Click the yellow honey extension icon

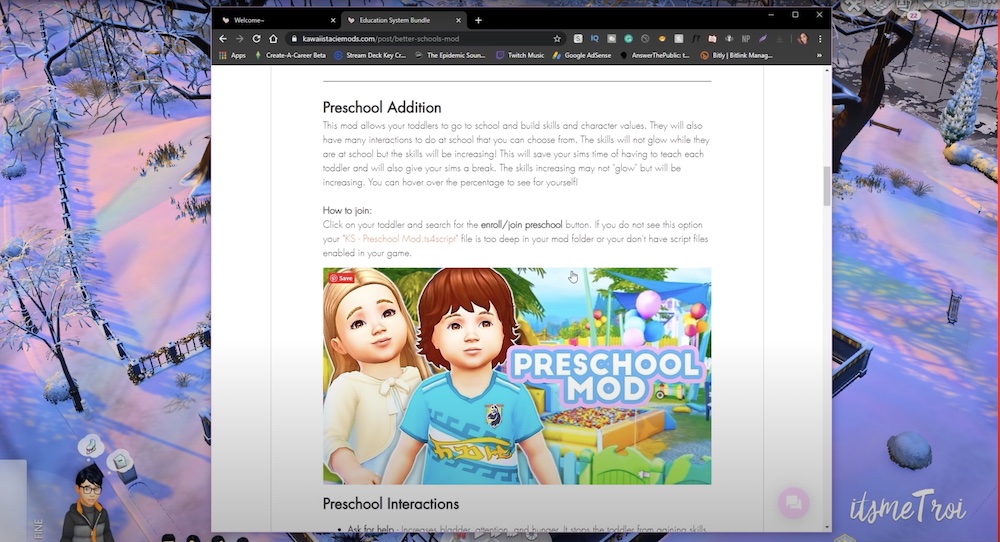662,39
